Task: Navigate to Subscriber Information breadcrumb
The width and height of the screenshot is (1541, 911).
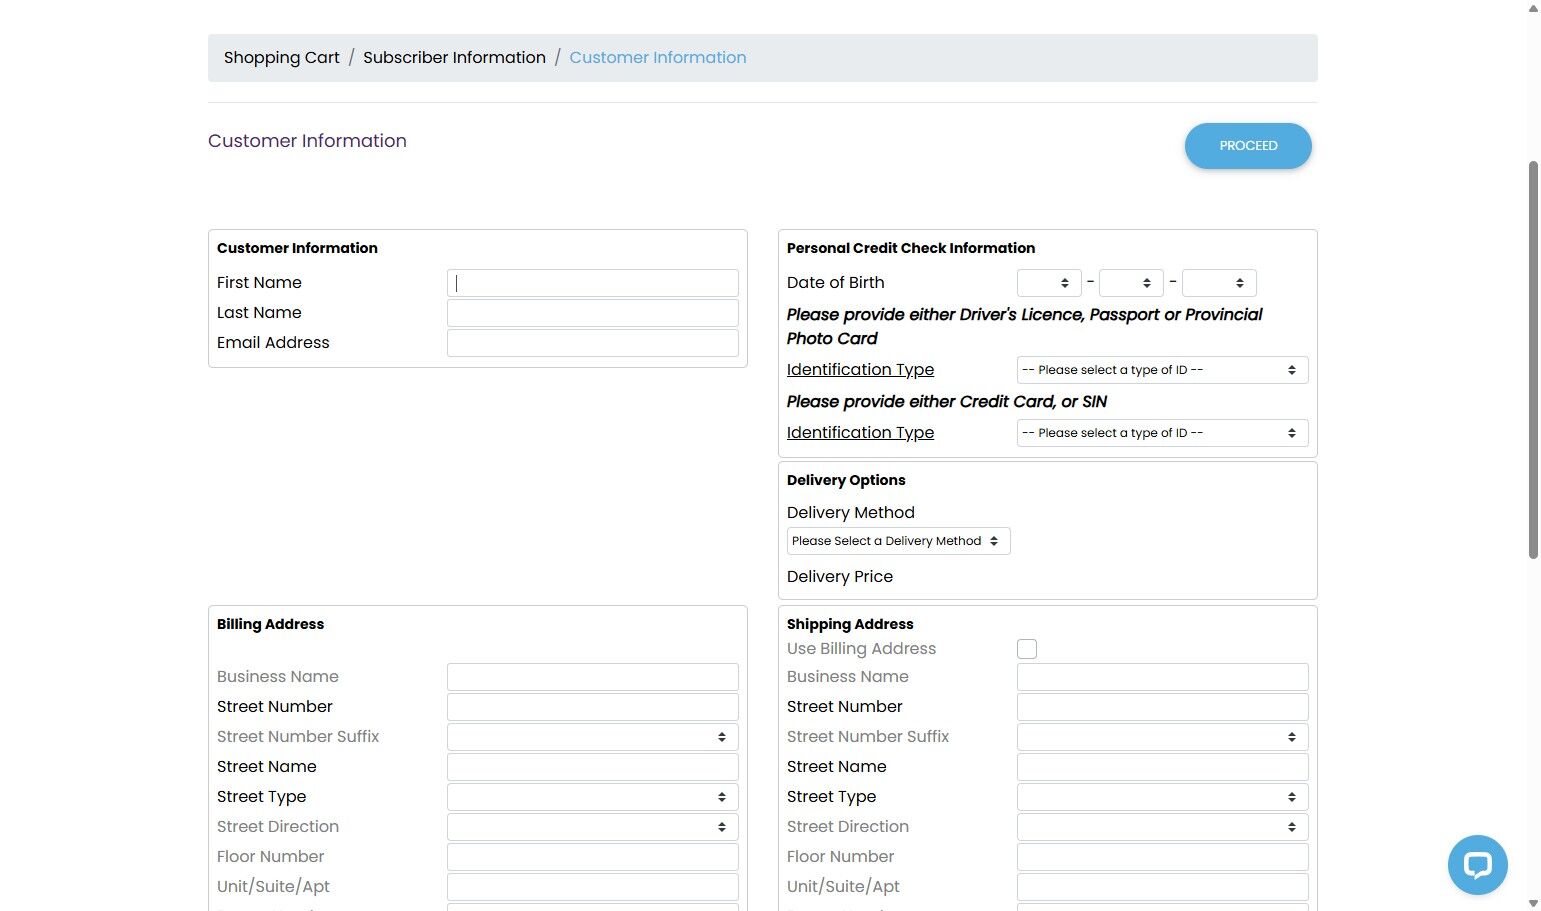Action: point(454,58)
